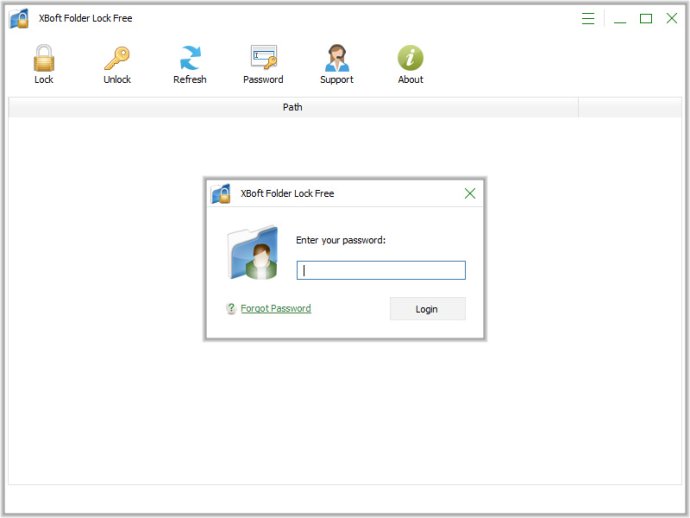The width and height of the screenshot is (690, 518).
Task: Open the Support agent icon
Action: coord(337,58)
